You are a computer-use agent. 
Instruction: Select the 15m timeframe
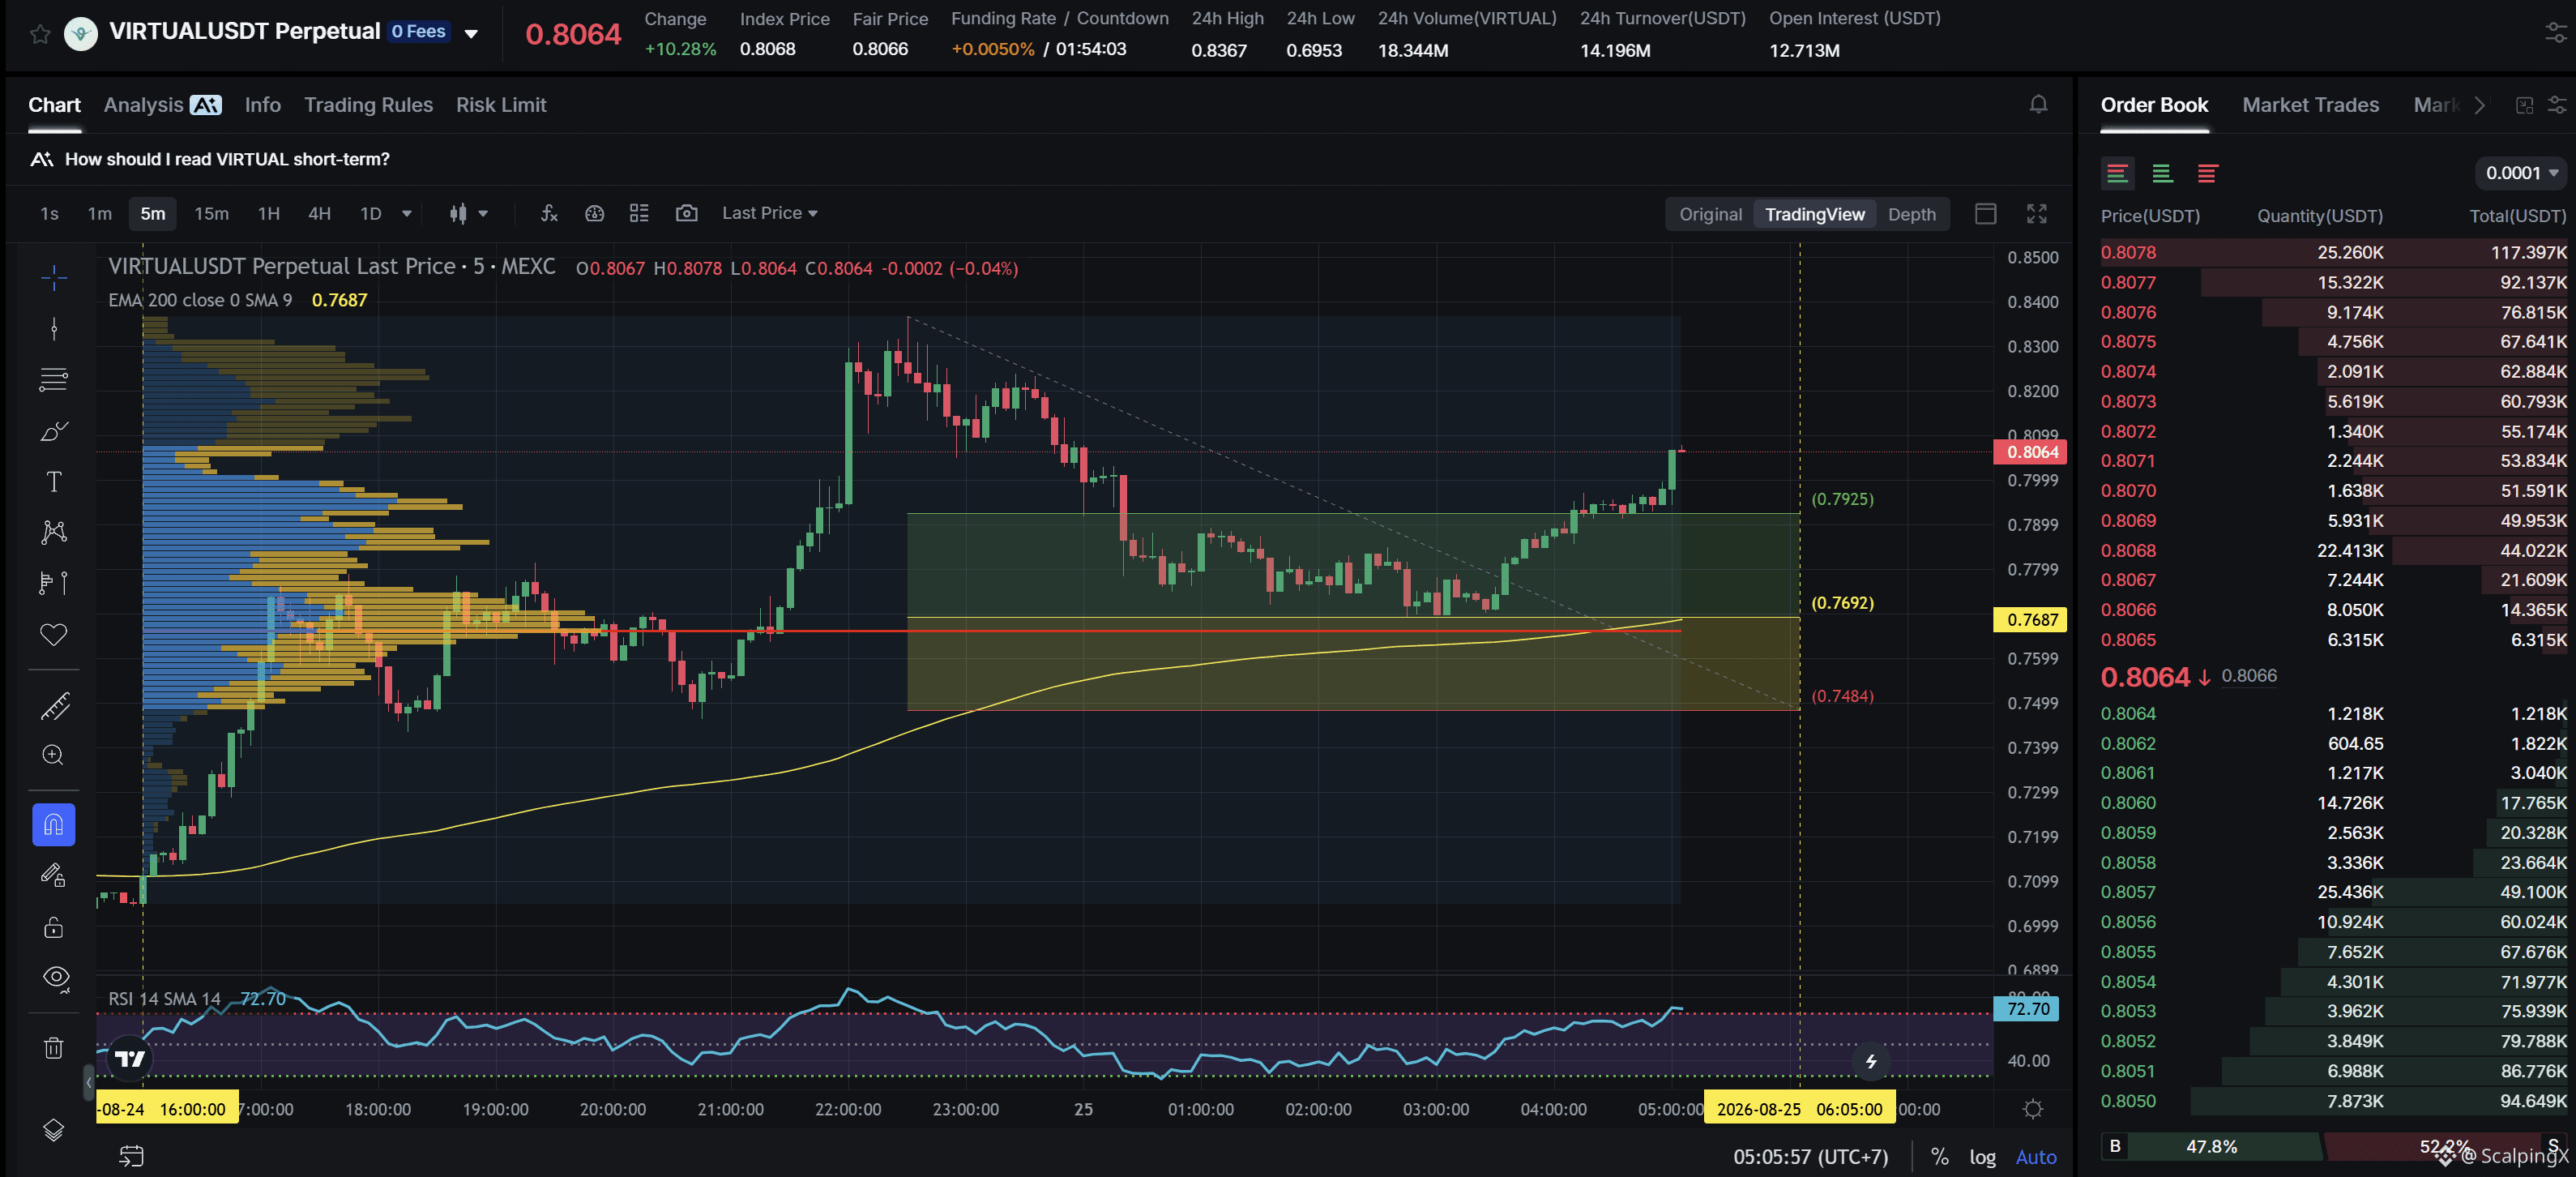pos(211,213)
